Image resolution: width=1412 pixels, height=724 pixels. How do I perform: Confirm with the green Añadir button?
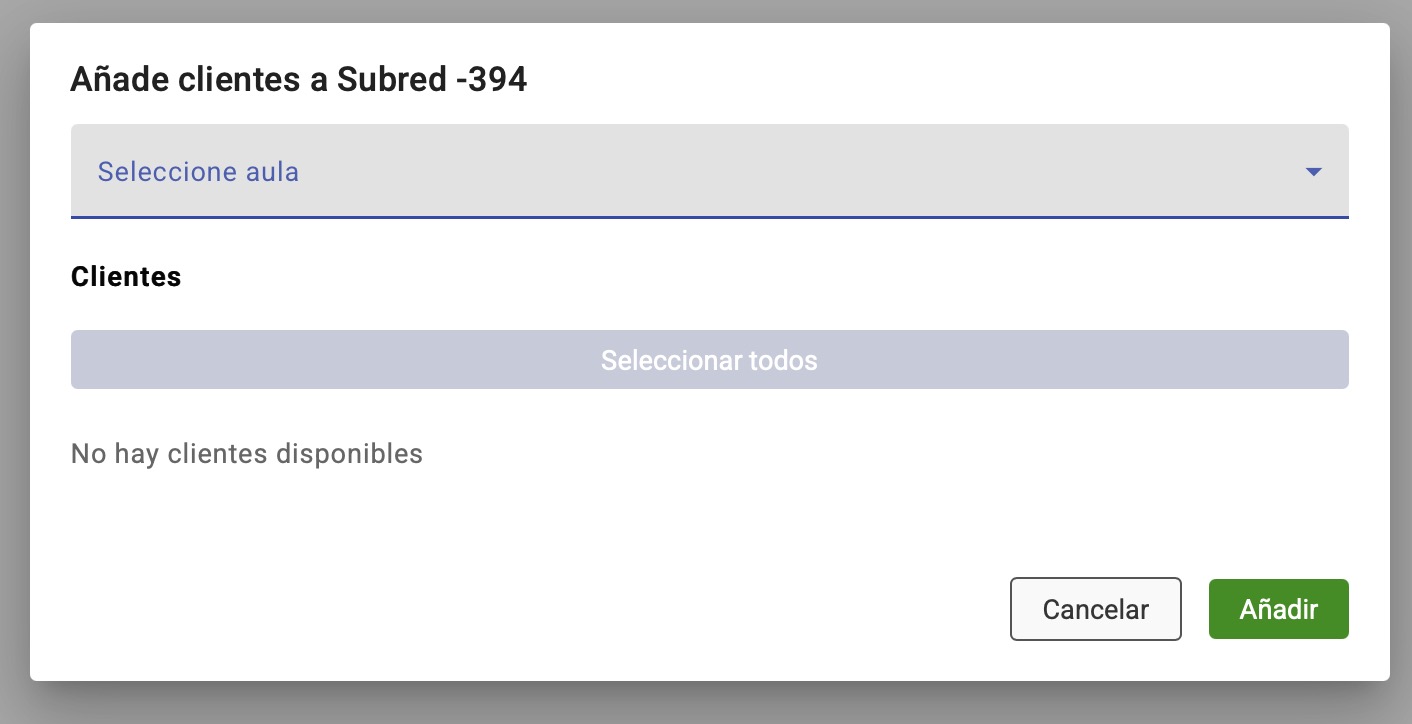[x=1278, y=609]
